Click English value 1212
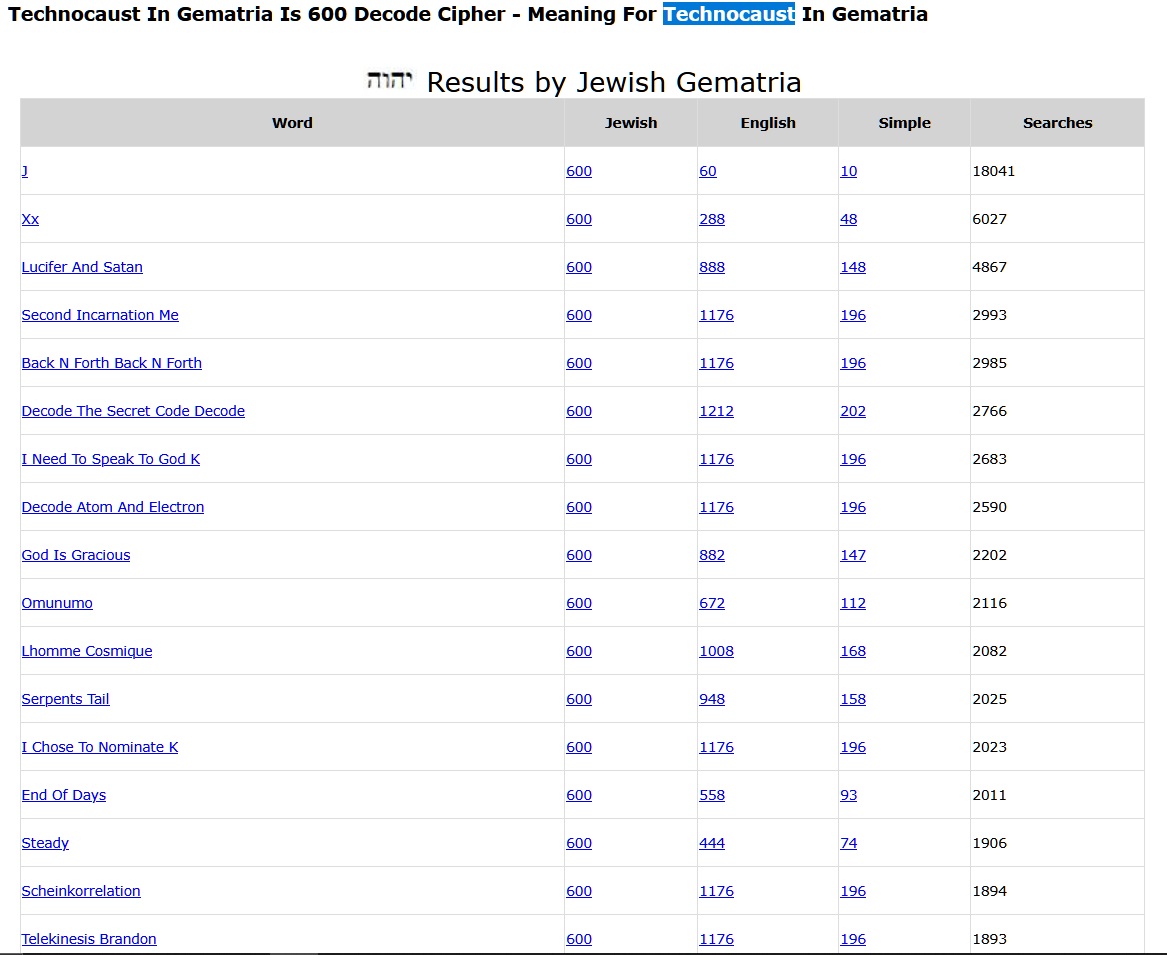Viewport: 1167px width, 955px height. 717,411
